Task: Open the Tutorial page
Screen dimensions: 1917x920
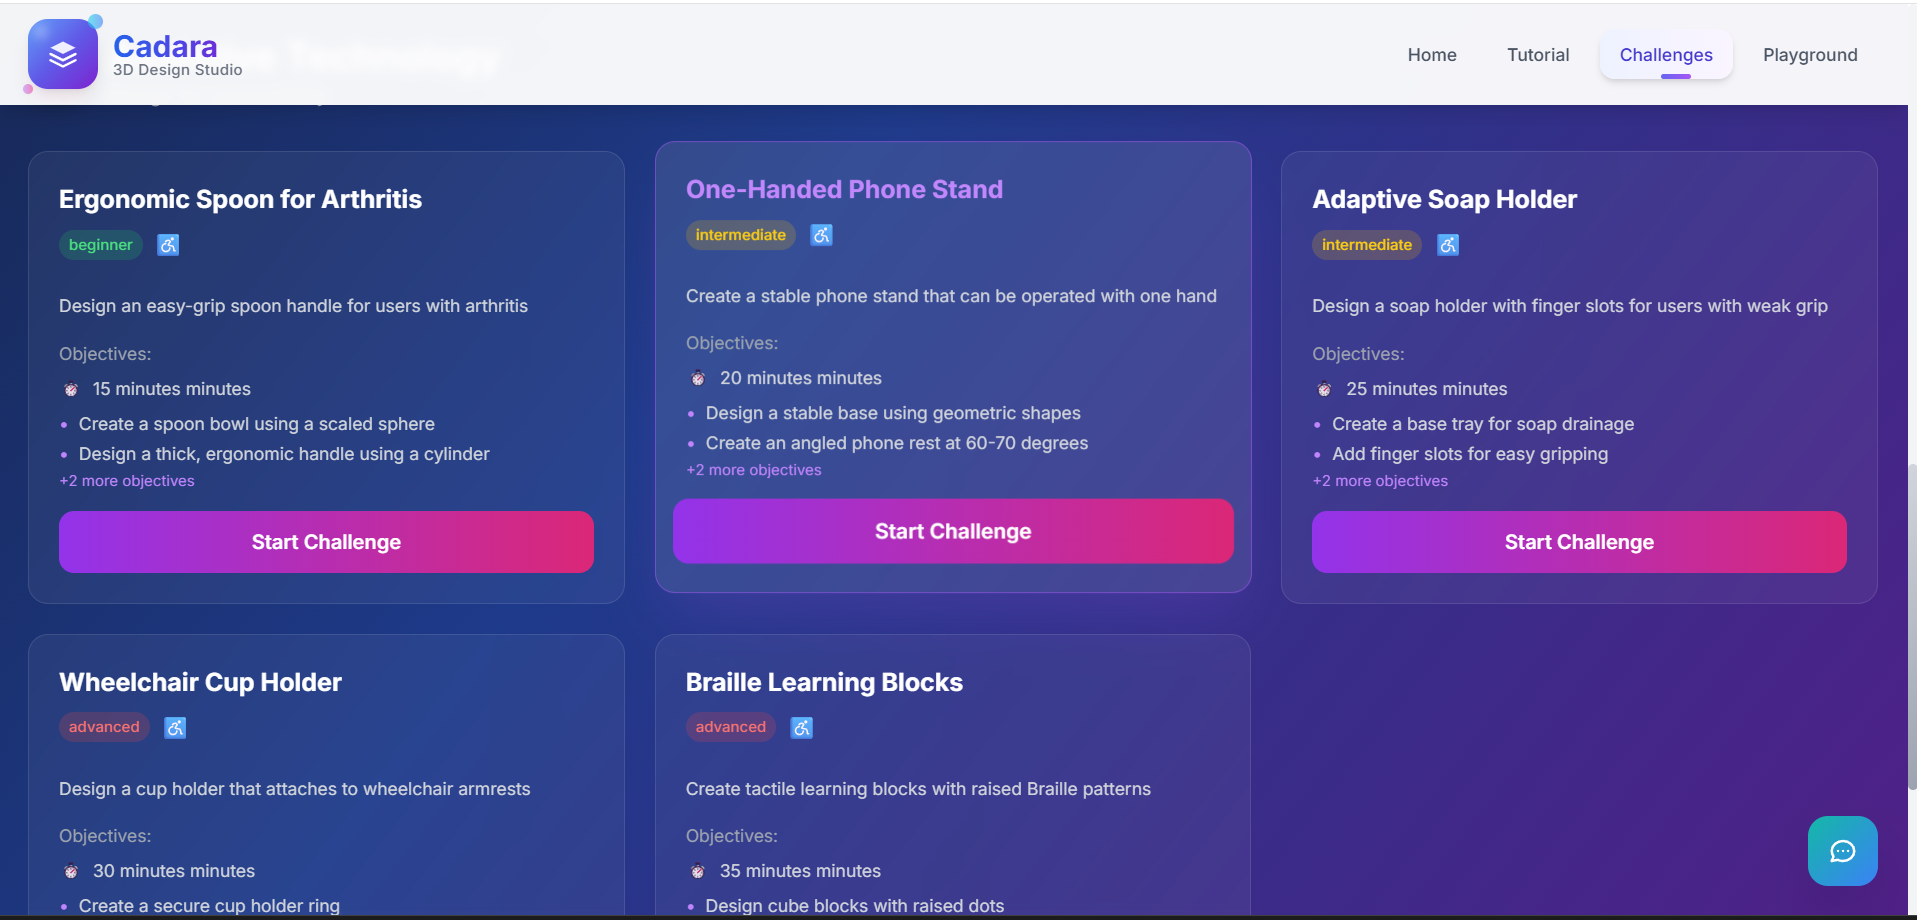Action: coord(1537,55)
